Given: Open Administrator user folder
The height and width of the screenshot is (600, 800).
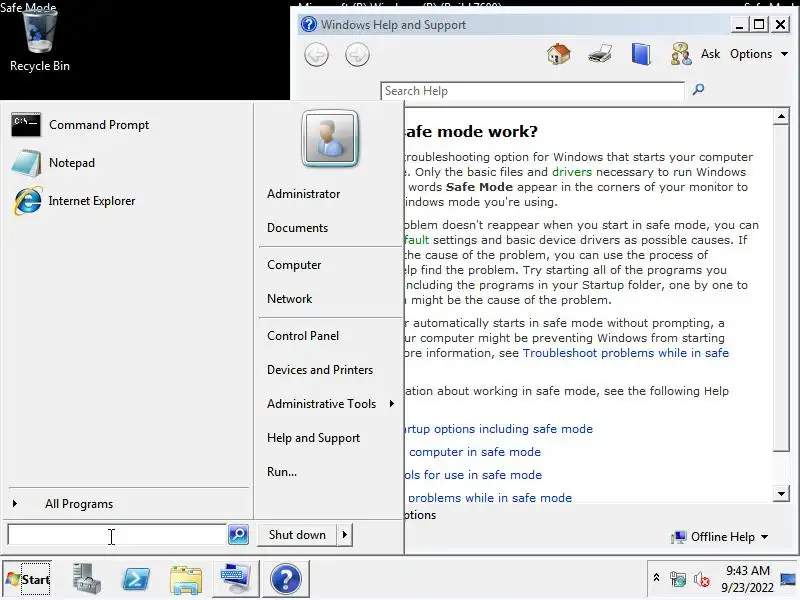Looking at the screenshot, I should (x=304, y=194).
